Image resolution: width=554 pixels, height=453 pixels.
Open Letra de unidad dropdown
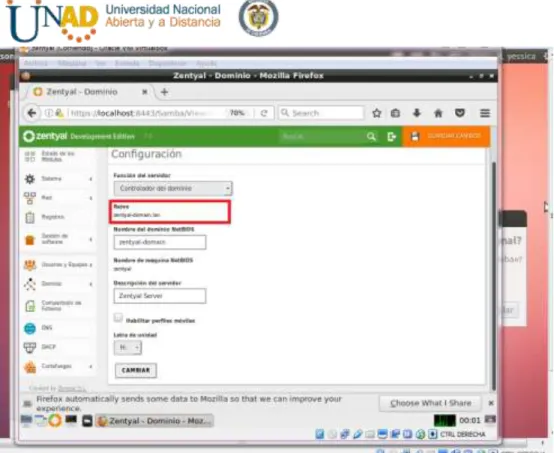[128, 348]
